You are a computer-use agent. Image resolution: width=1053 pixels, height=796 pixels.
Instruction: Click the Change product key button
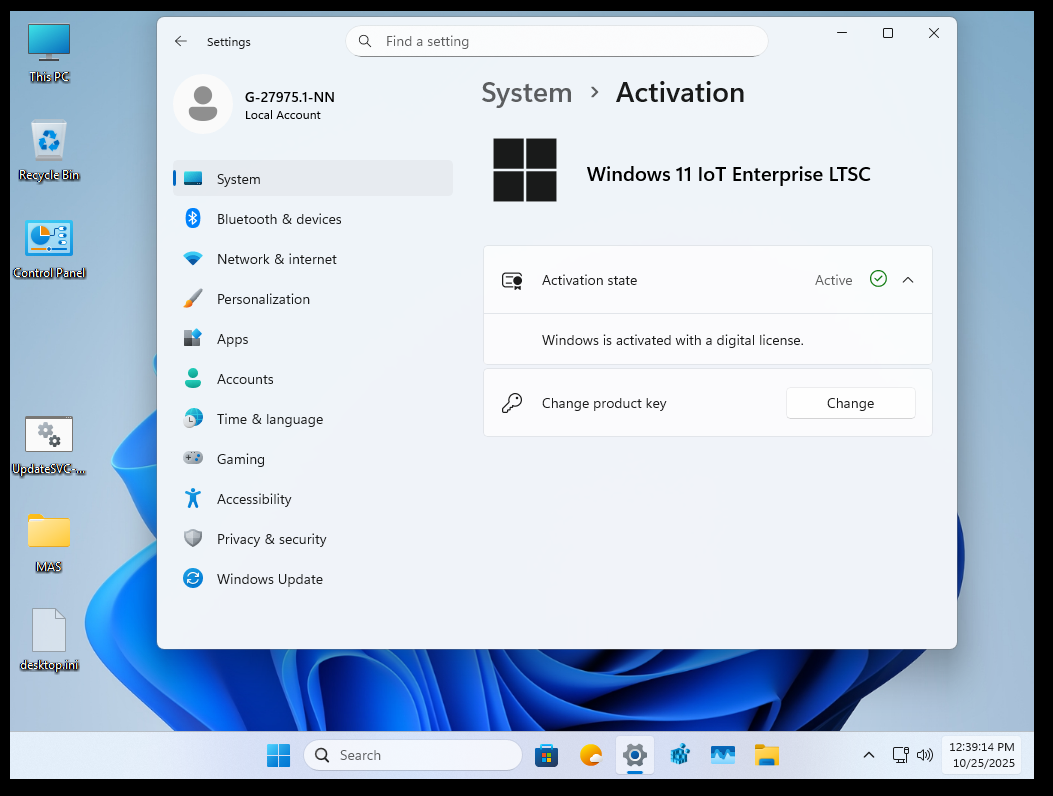pyautogui.click(x=850, y=403)
